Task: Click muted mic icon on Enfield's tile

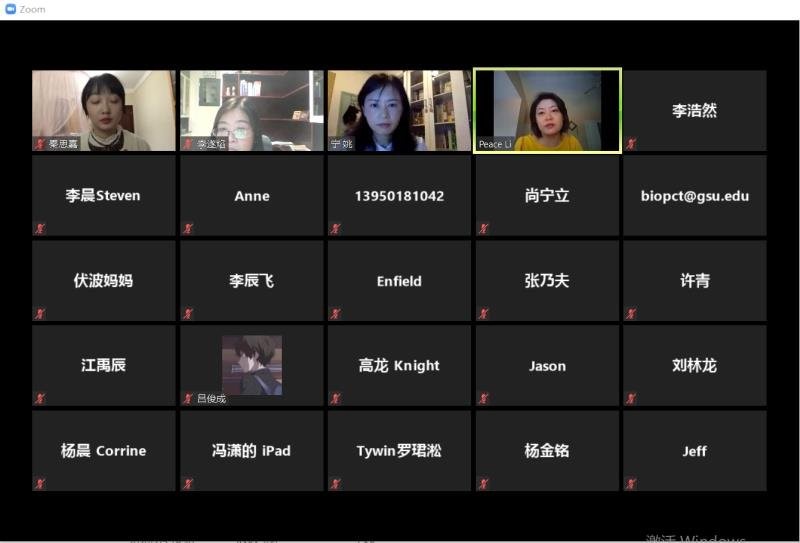Action: pyautogui.click(x=335, y=314)
